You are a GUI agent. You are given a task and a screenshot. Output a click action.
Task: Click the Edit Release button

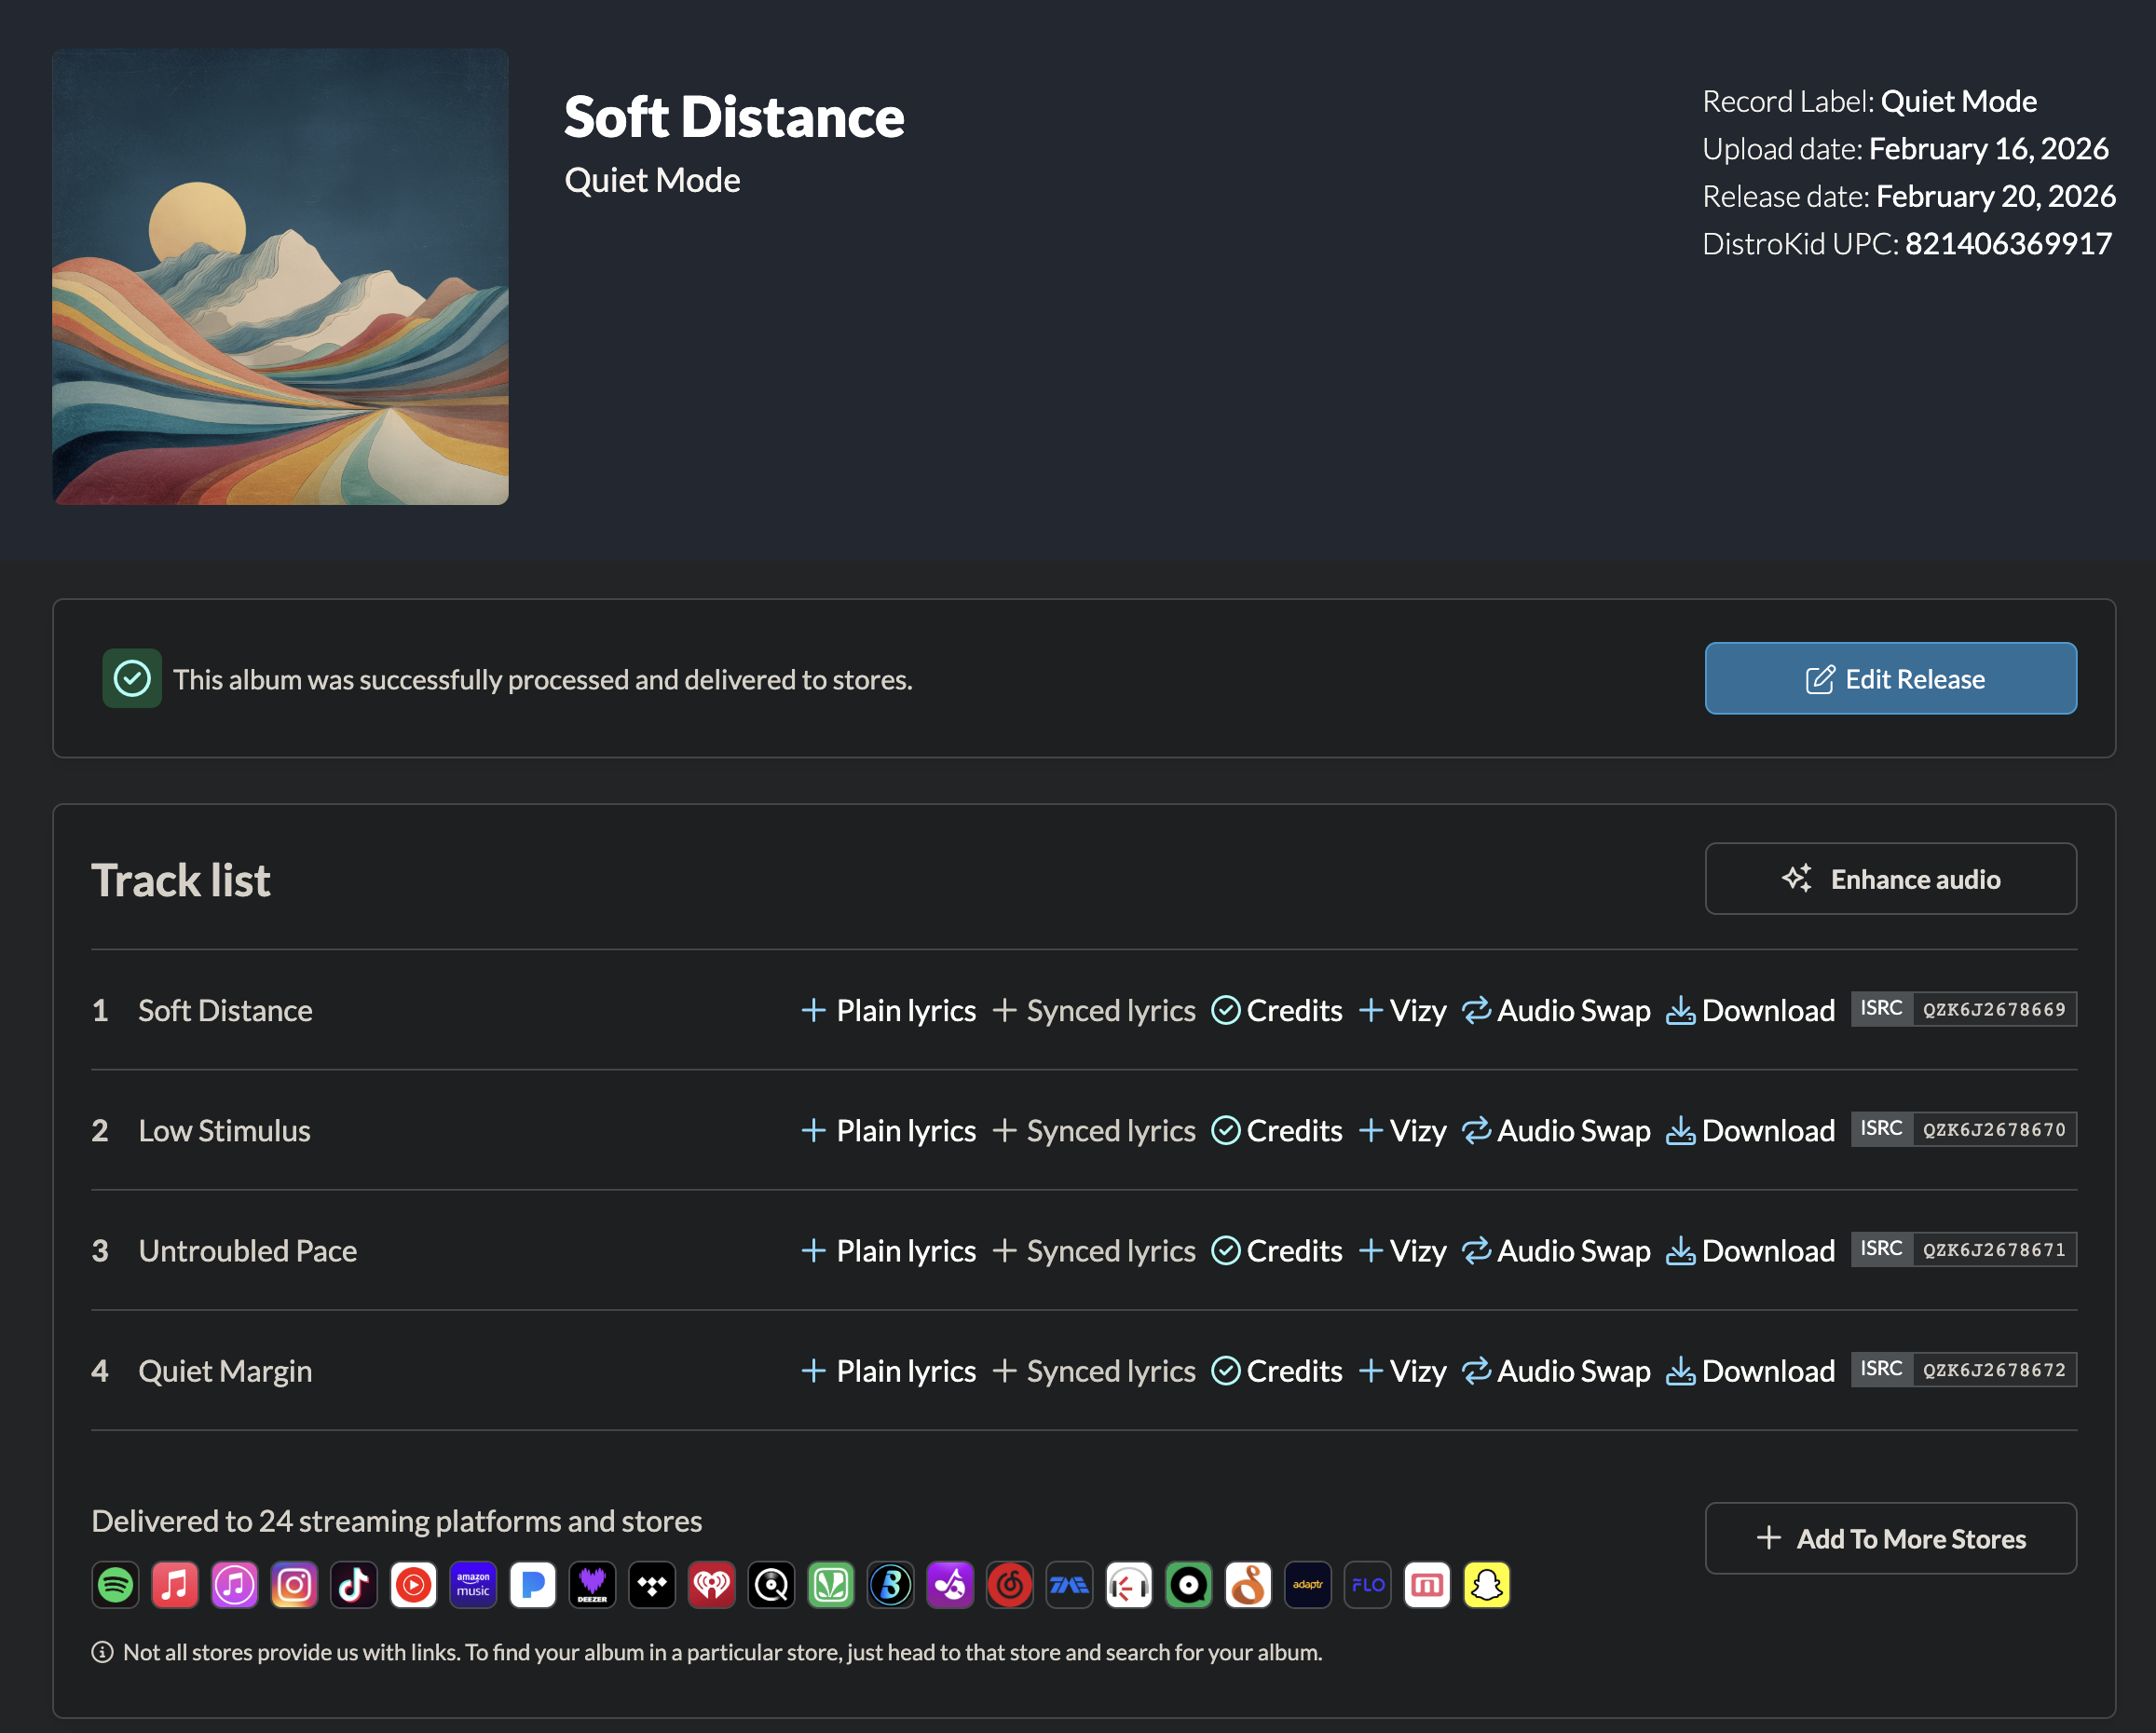(x=1890, y=679)
